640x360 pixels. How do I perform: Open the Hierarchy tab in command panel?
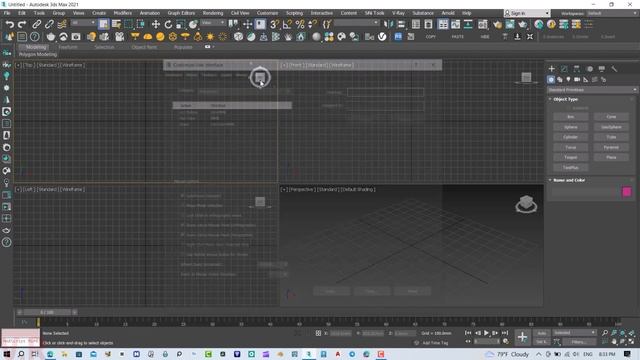[x=576, y=69]
